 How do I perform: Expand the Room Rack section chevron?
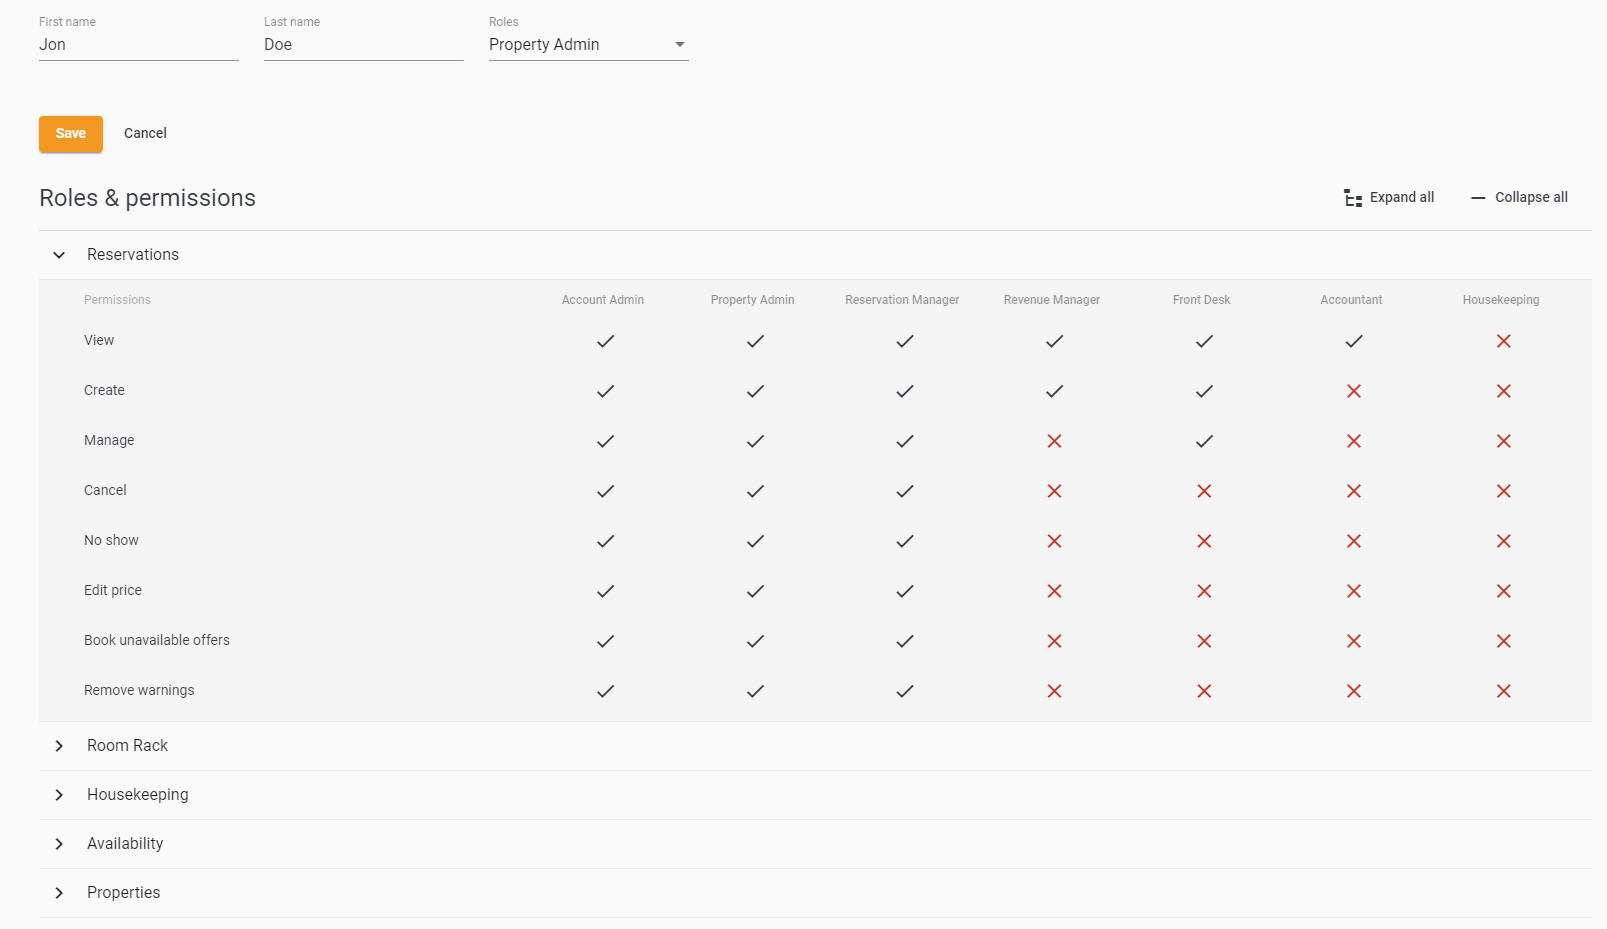click(x=59, y=746)
